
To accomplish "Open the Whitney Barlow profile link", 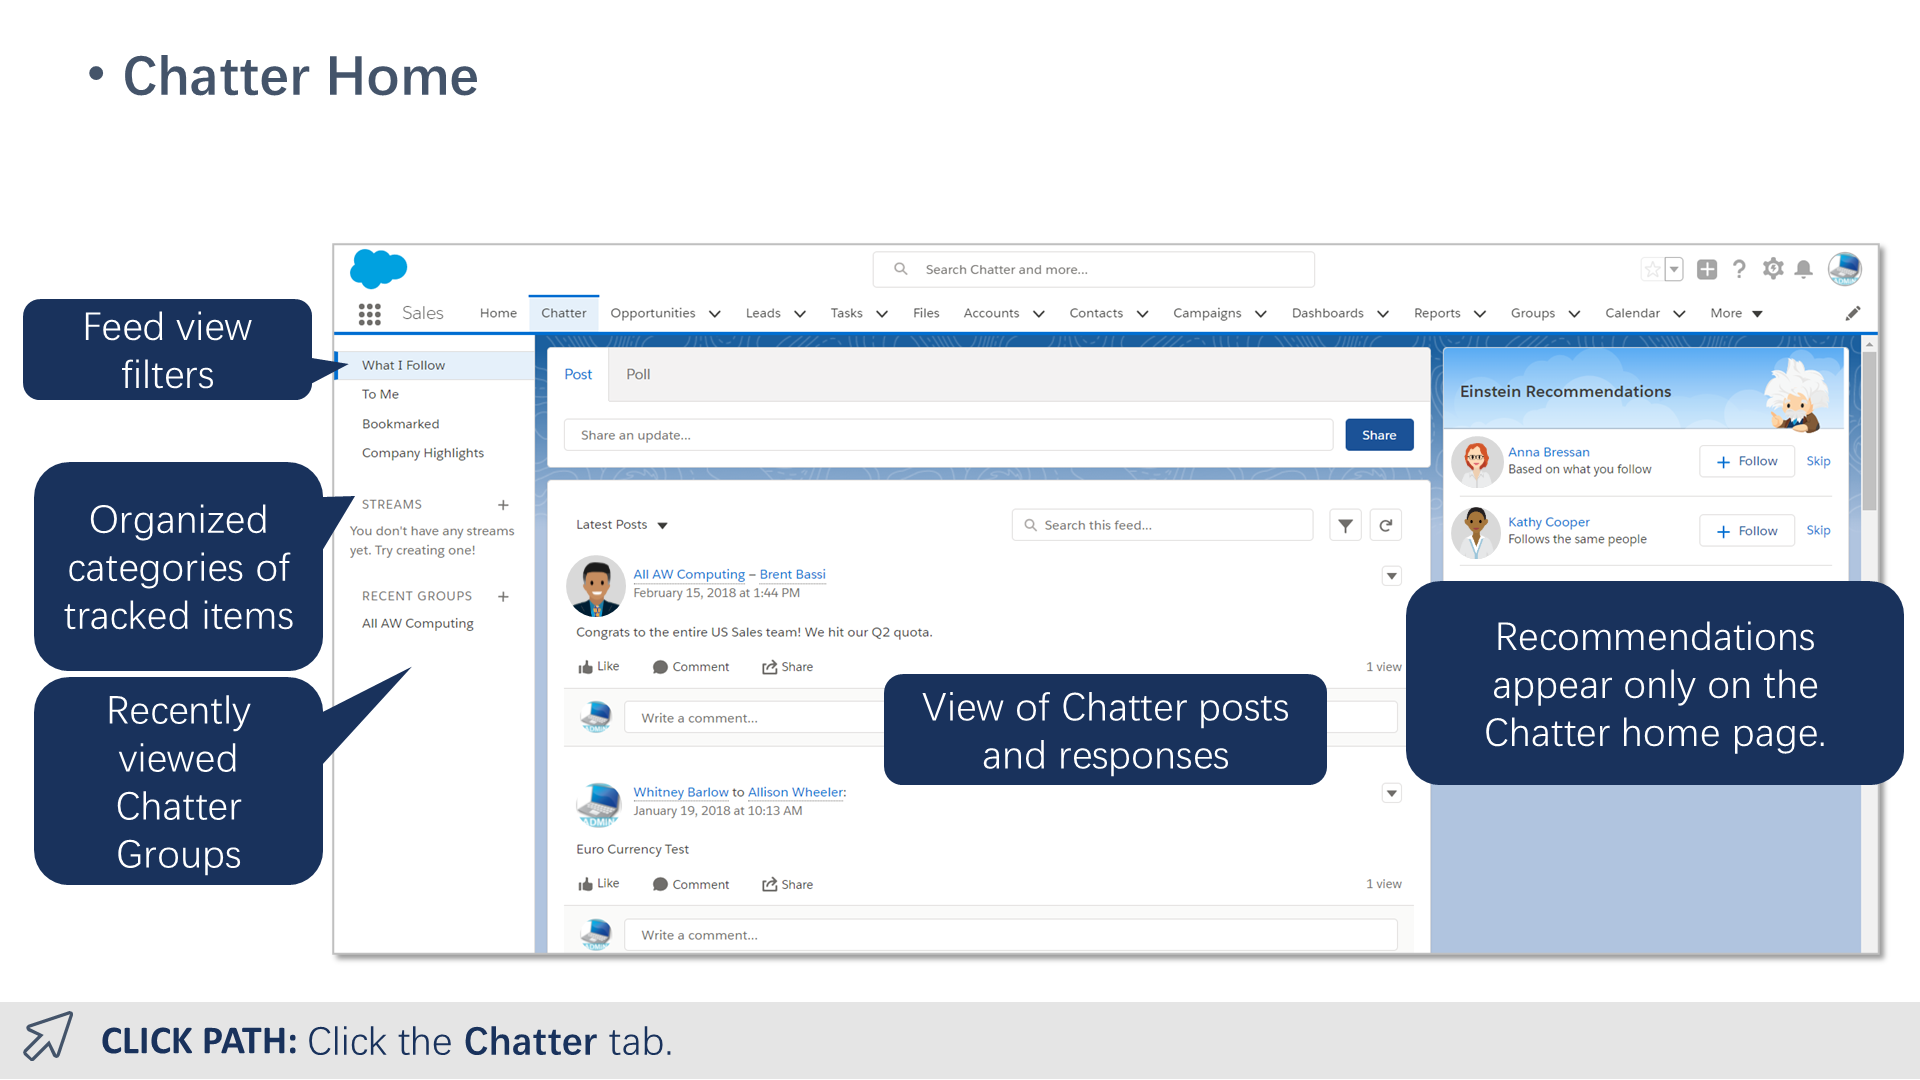I will (x=681, y=792).
